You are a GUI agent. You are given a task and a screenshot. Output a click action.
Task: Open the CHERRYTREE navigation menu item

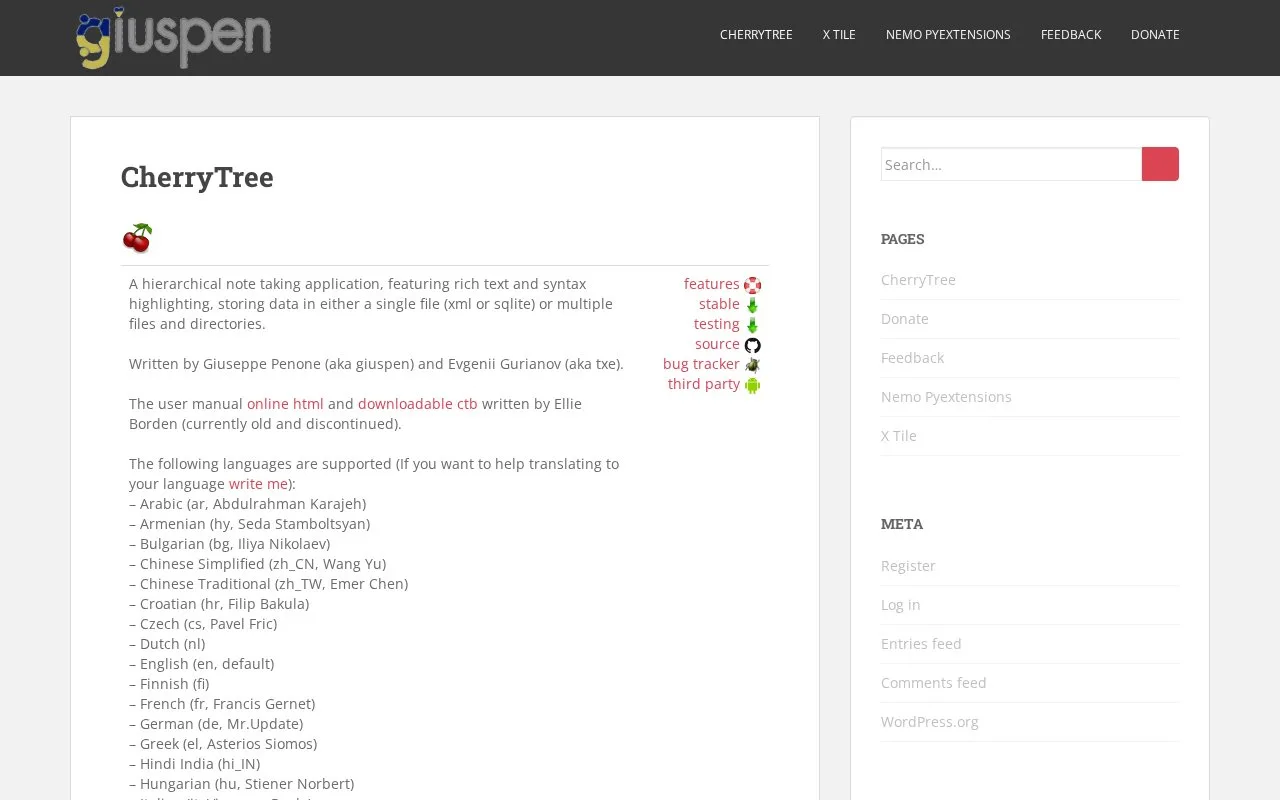(756, 35)
